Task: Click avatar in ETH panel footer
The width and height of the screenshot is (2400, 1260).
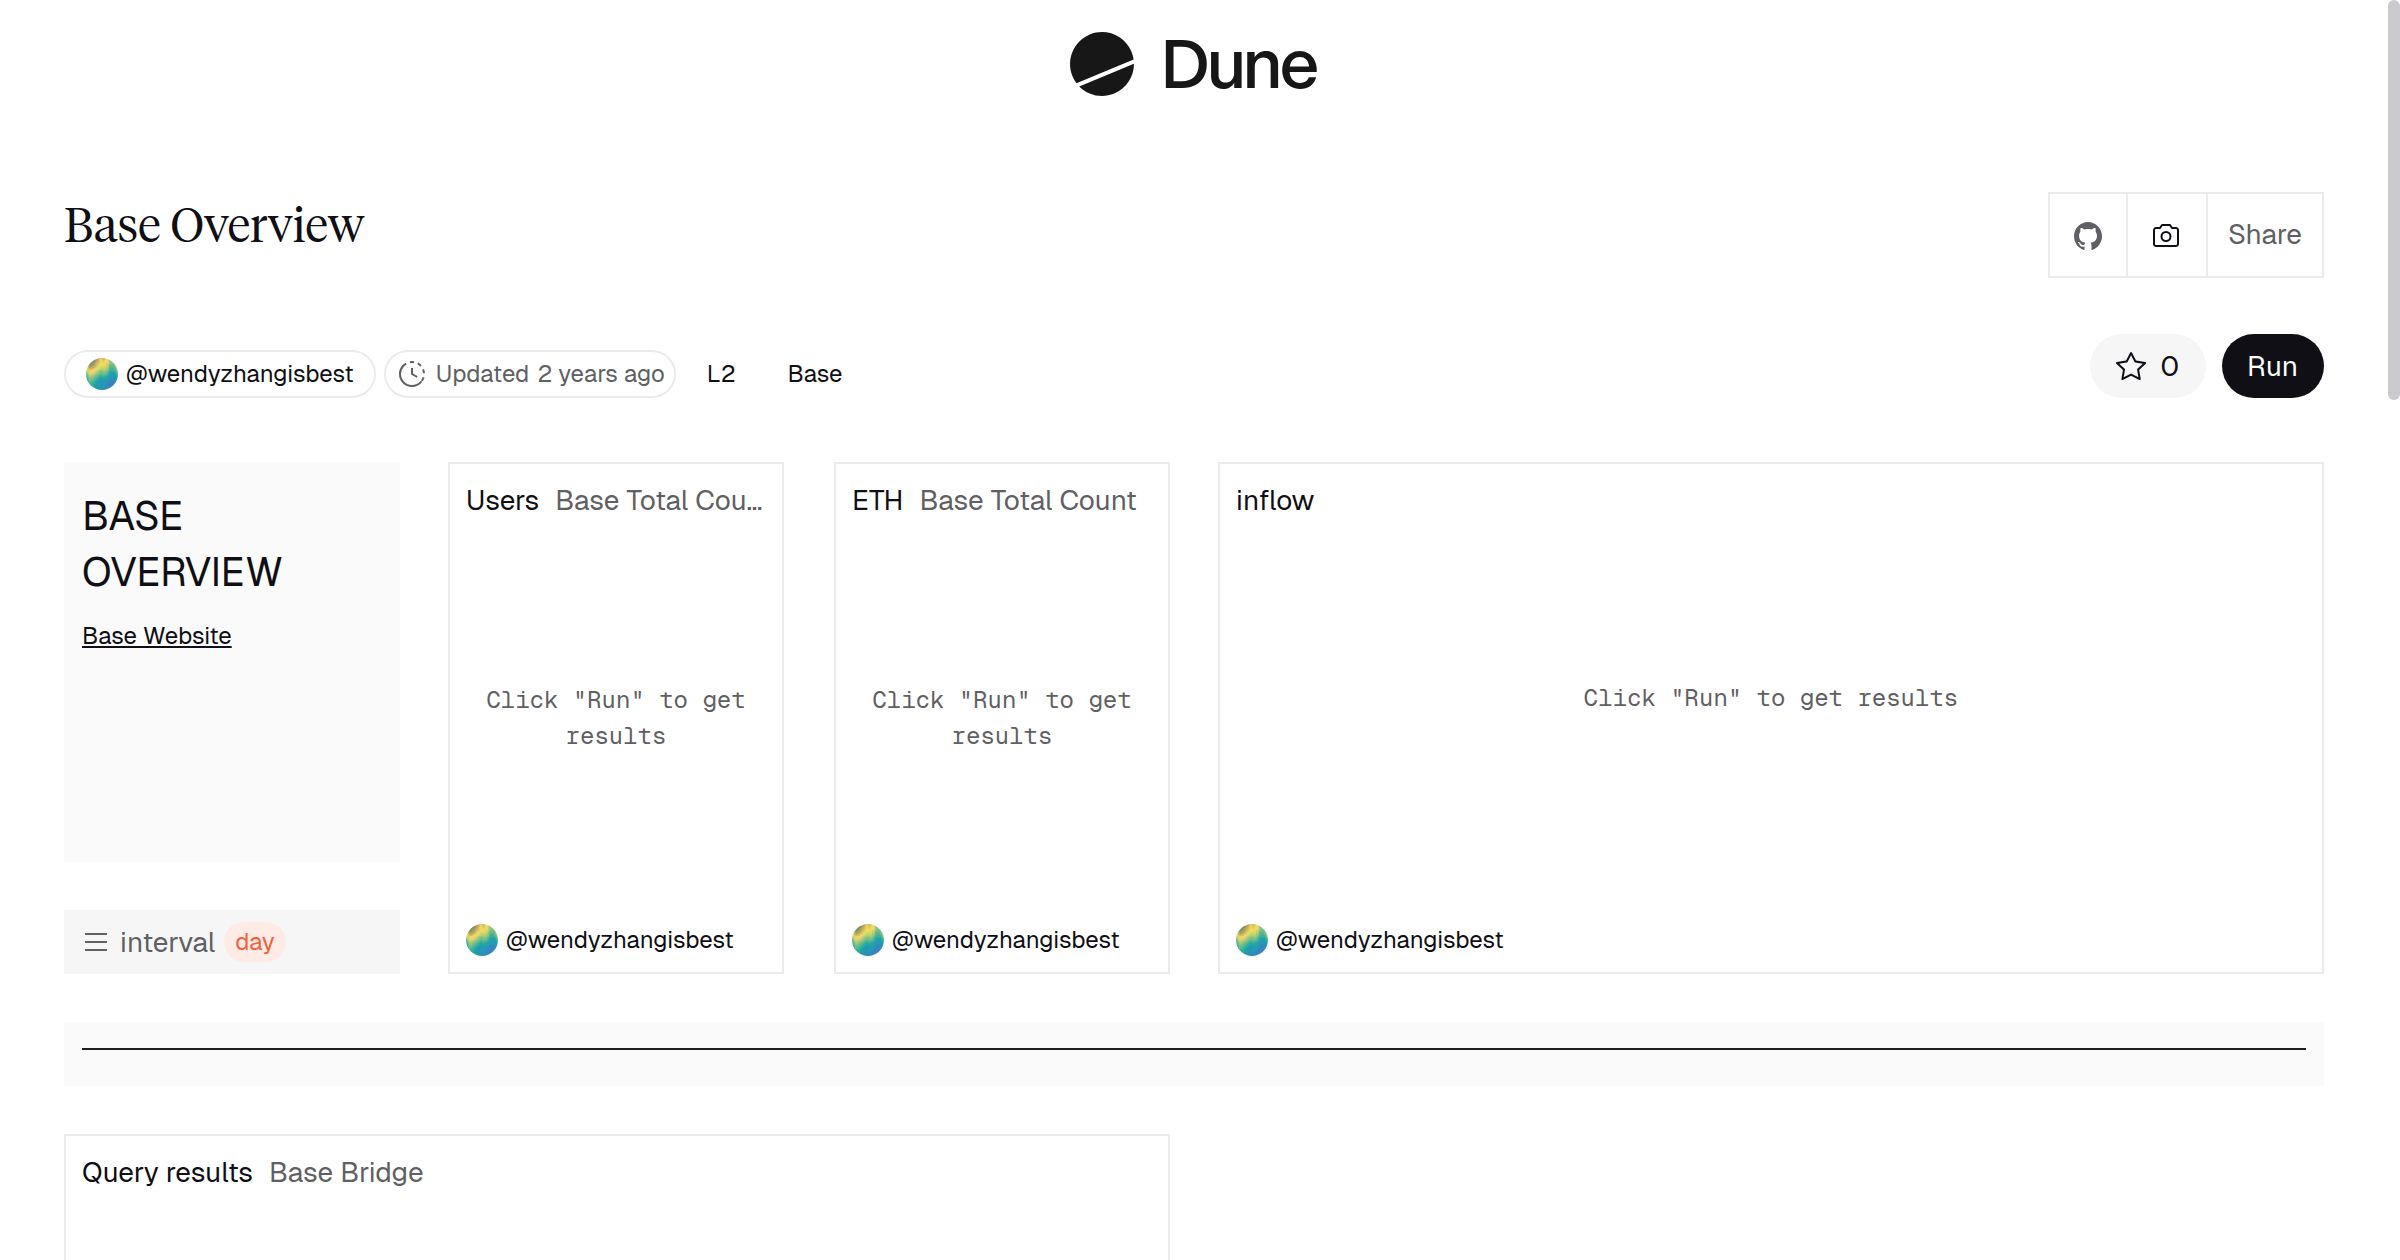Action: point(868,940)
